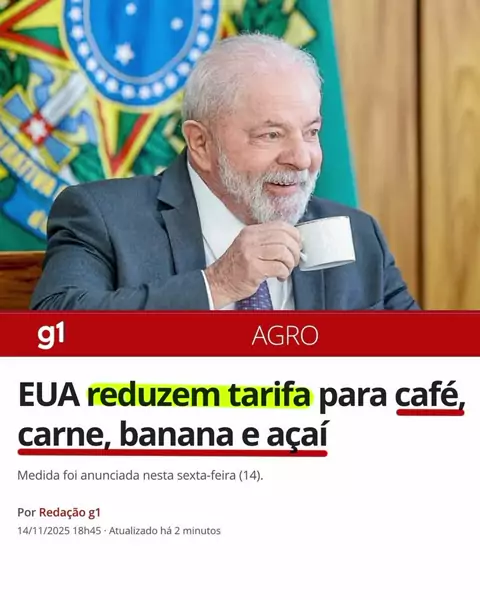Click the purple tie in the photo
The height and width of the screenshot is (600, 480).
[x=256, y=297]
